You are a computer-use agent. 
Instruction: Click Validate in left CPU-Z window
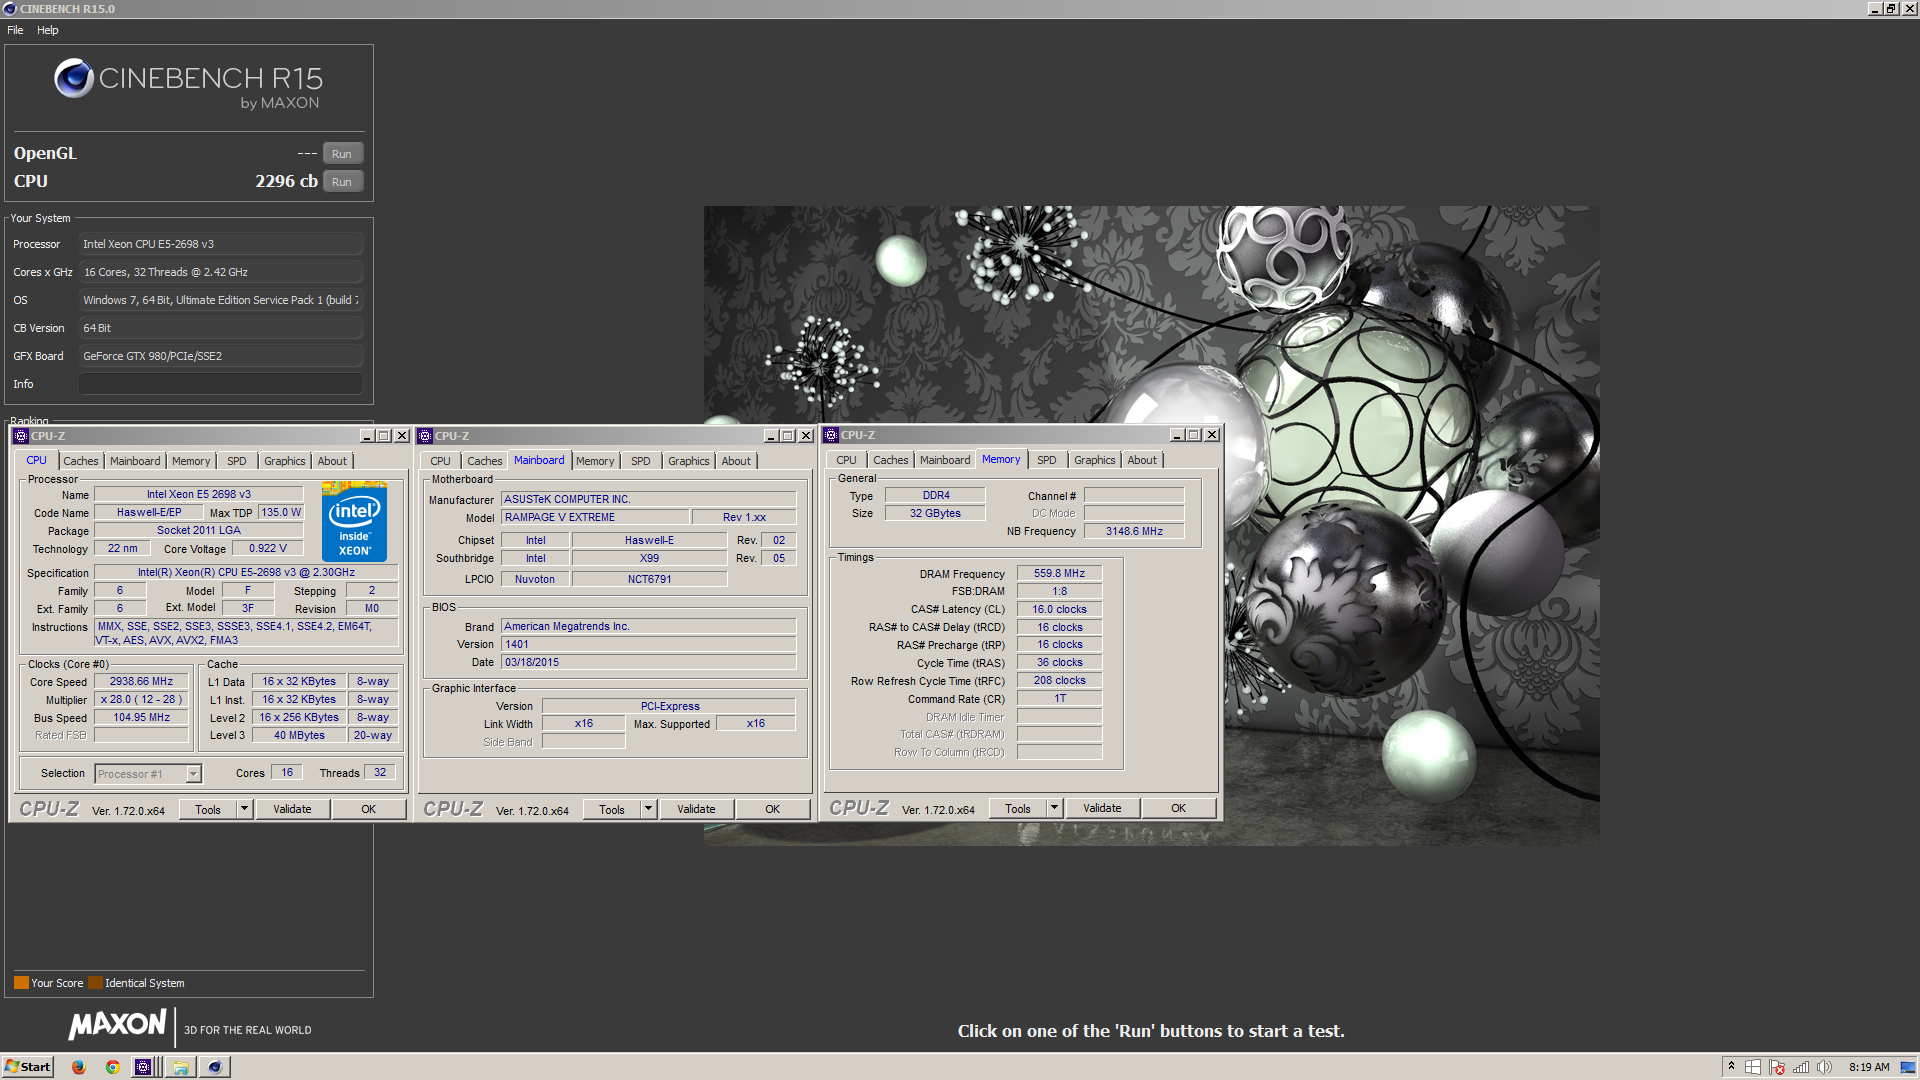pos(292,809)
